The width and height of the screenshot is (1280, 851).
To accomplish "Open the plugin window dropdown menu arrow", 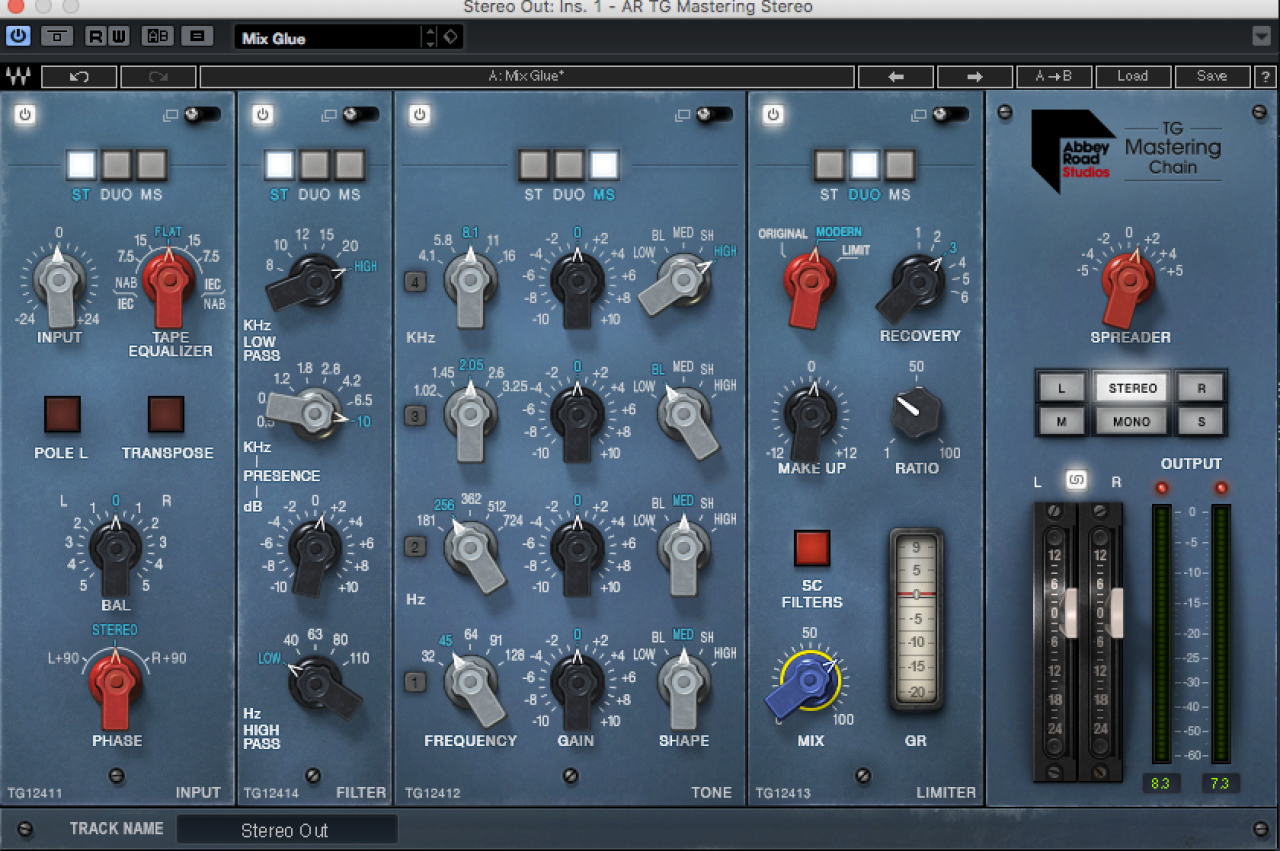I will click(1261, 37).
